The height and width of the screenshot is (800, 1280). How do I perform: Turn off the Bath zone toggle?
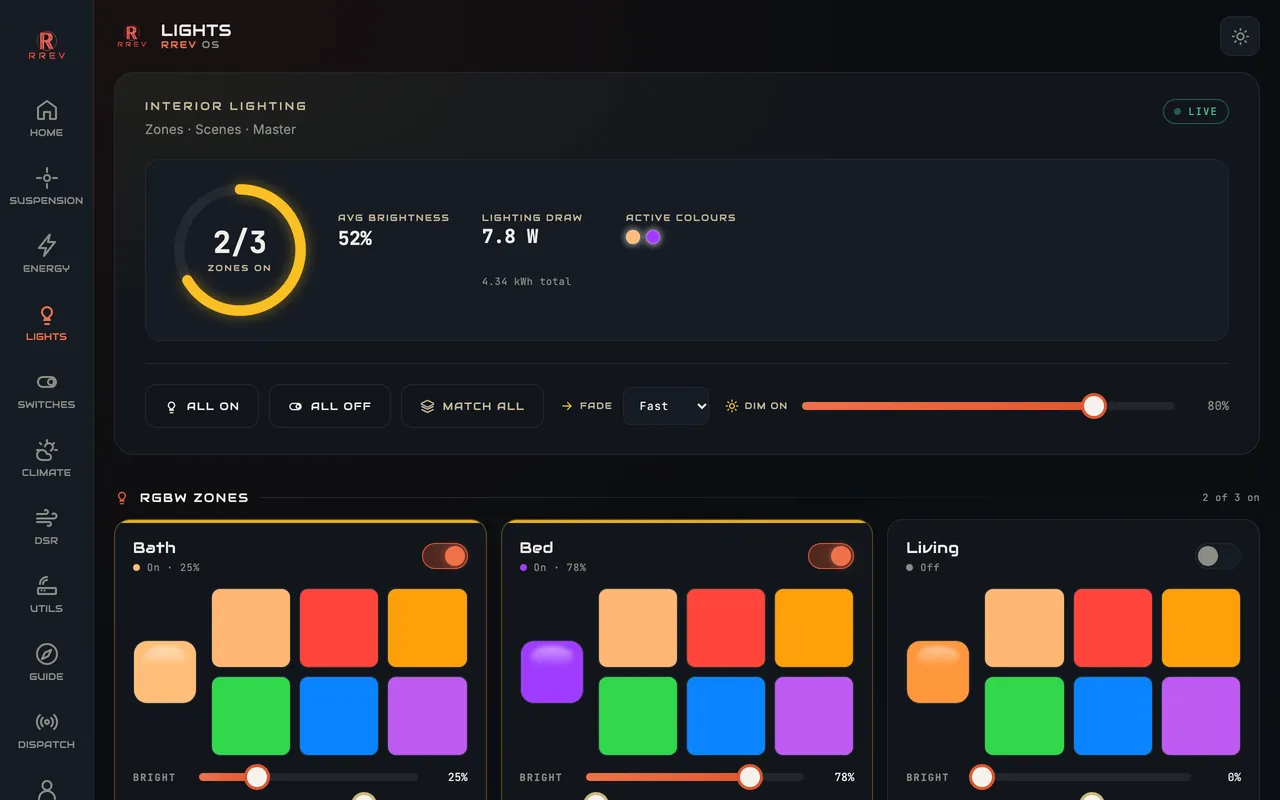click(445, 556)
